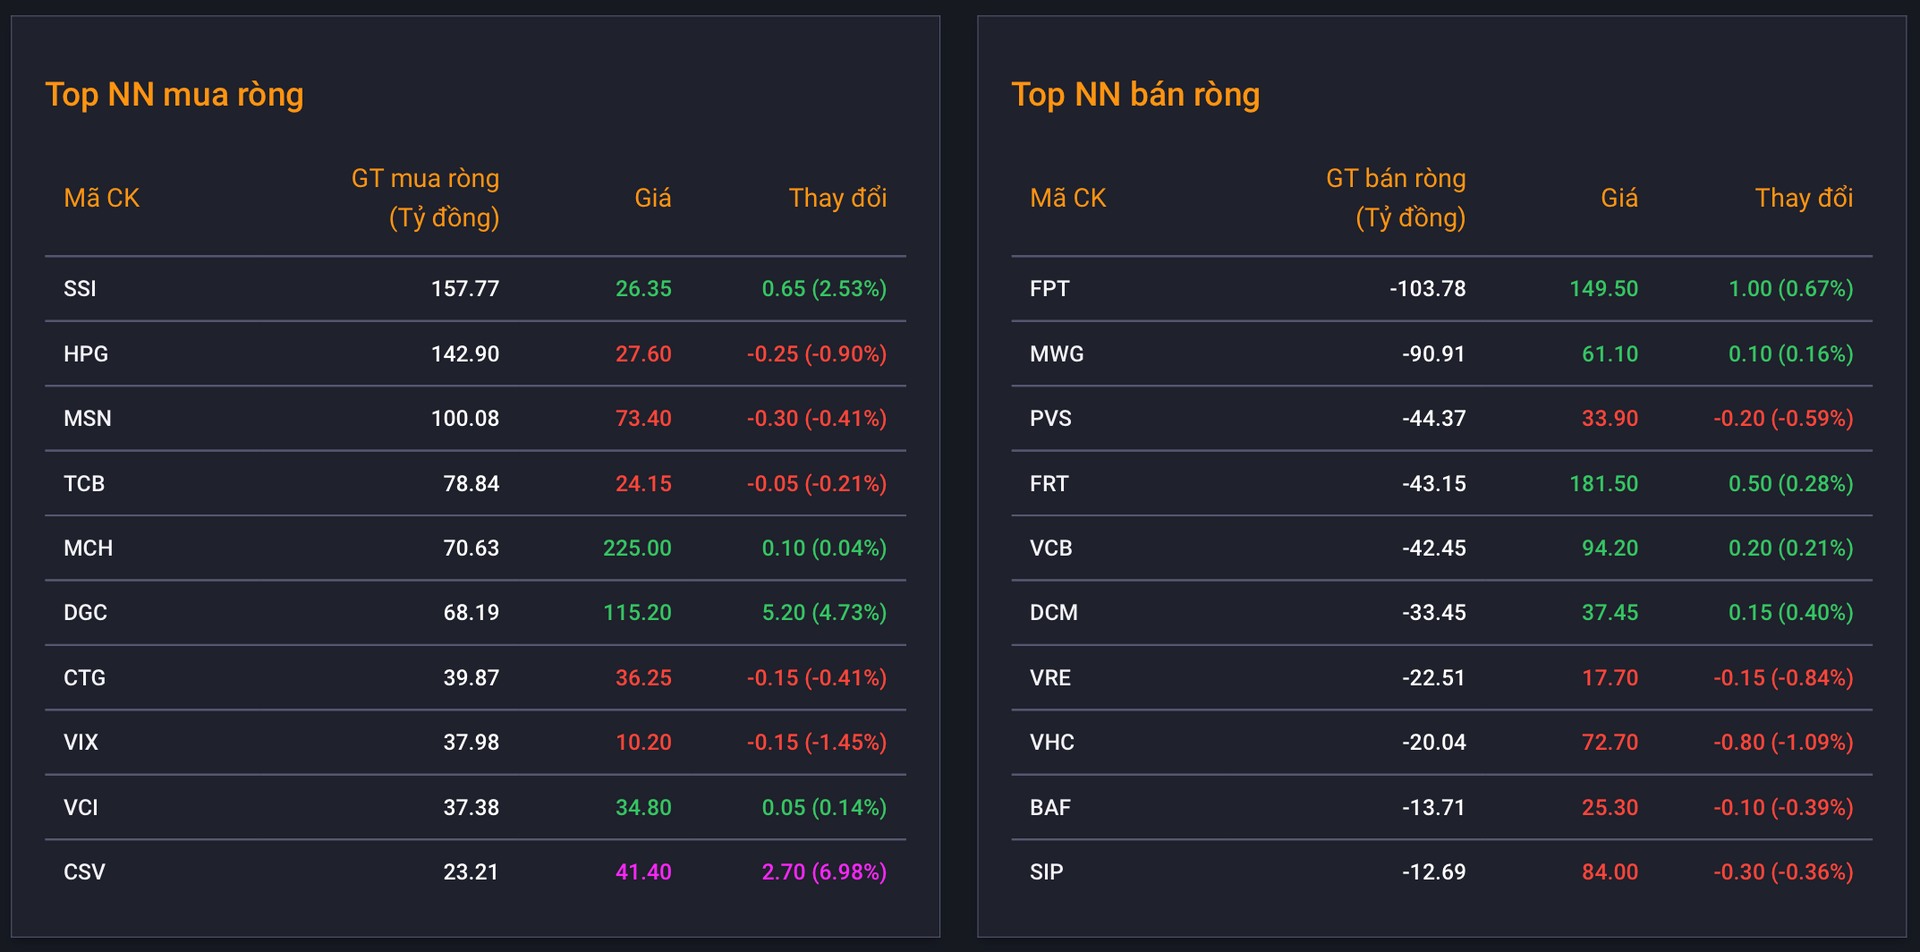Click FPT price 149.50

[x=1604, y=289]
